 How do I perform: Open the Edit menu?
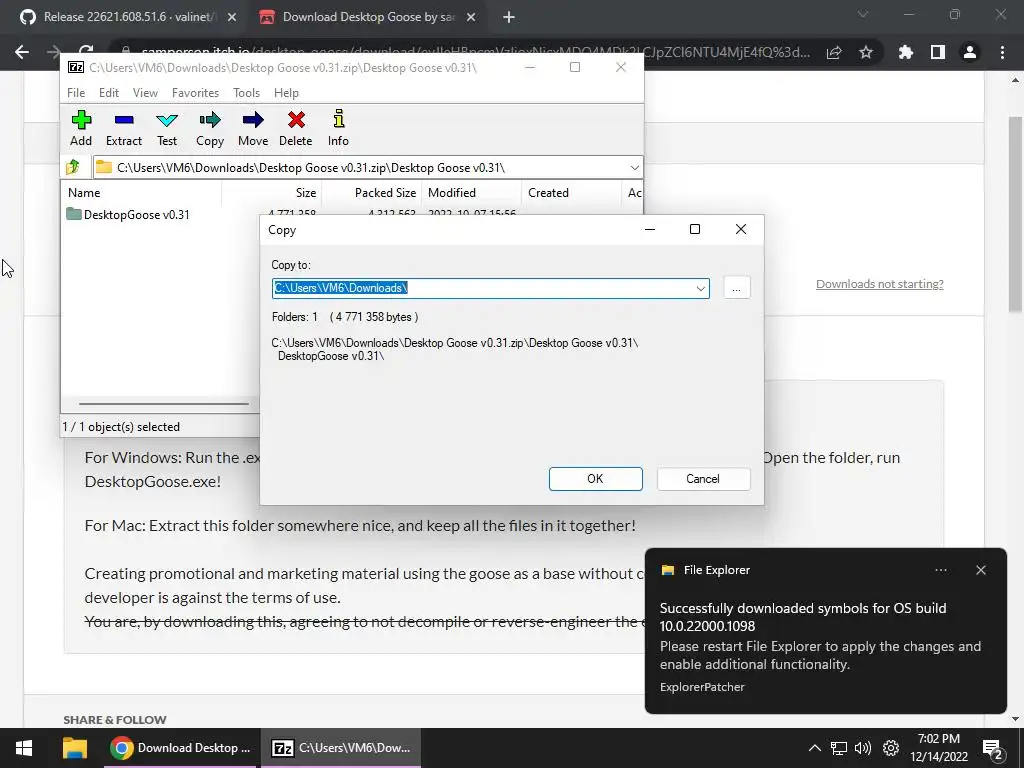tap(108, 93)
